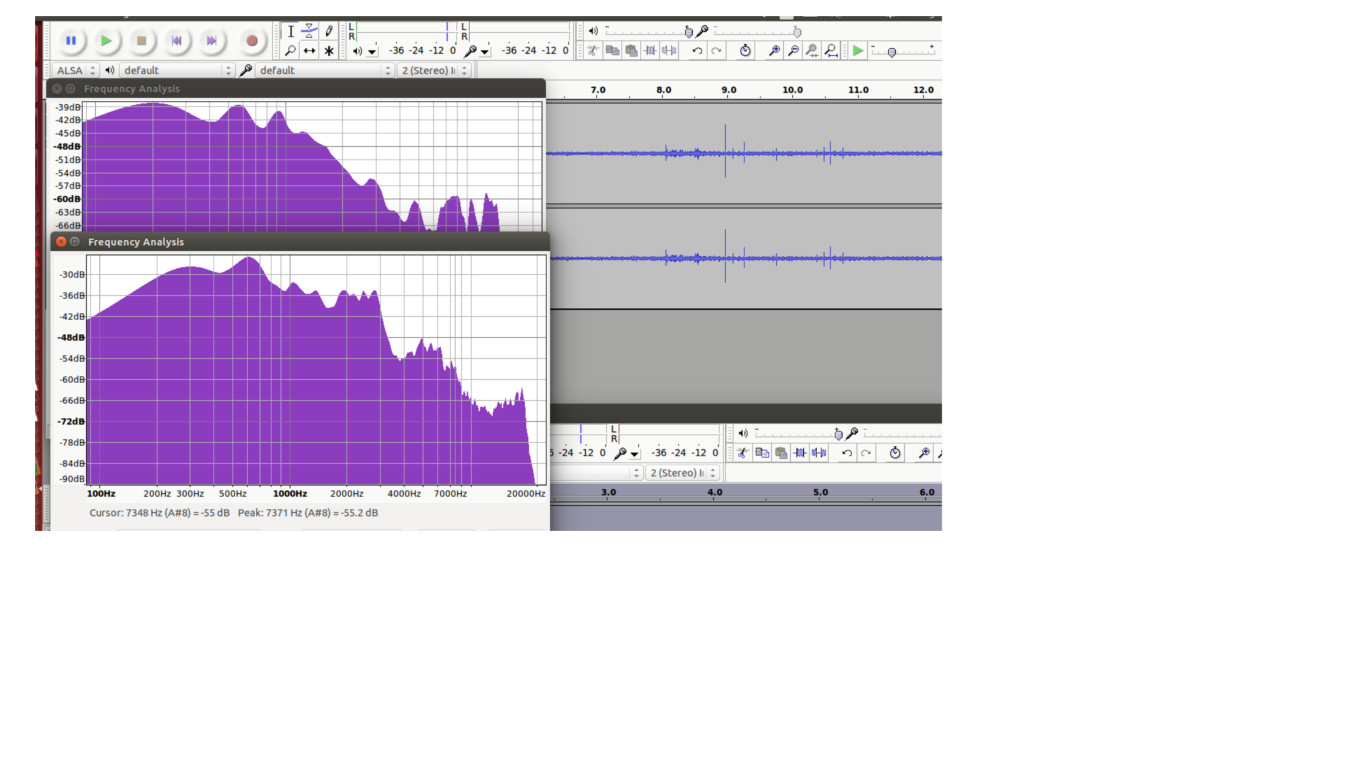
Task: Select the Draw pencil tool
Action: (x=328, y=31)
